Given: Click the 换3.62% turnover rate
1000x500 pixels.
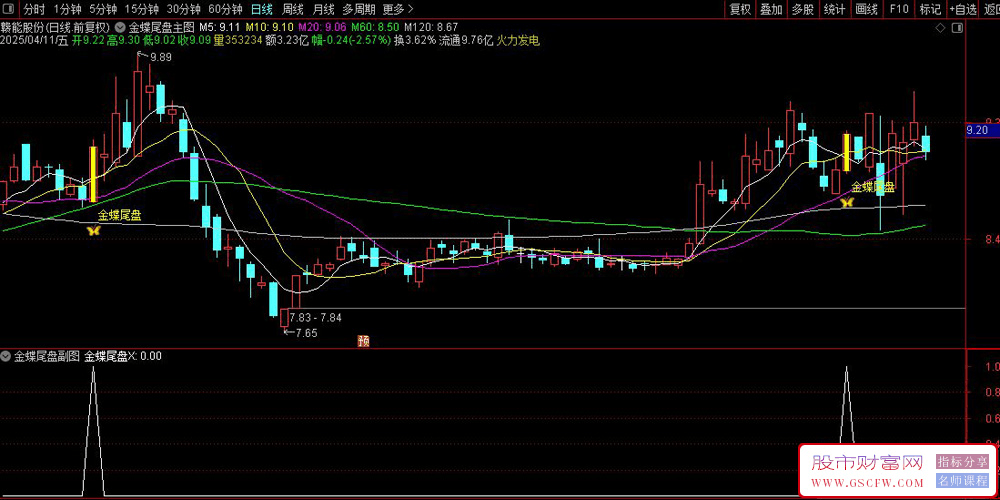Looking at the screenshot, I should pyautogui.click(x=415, y=41).
